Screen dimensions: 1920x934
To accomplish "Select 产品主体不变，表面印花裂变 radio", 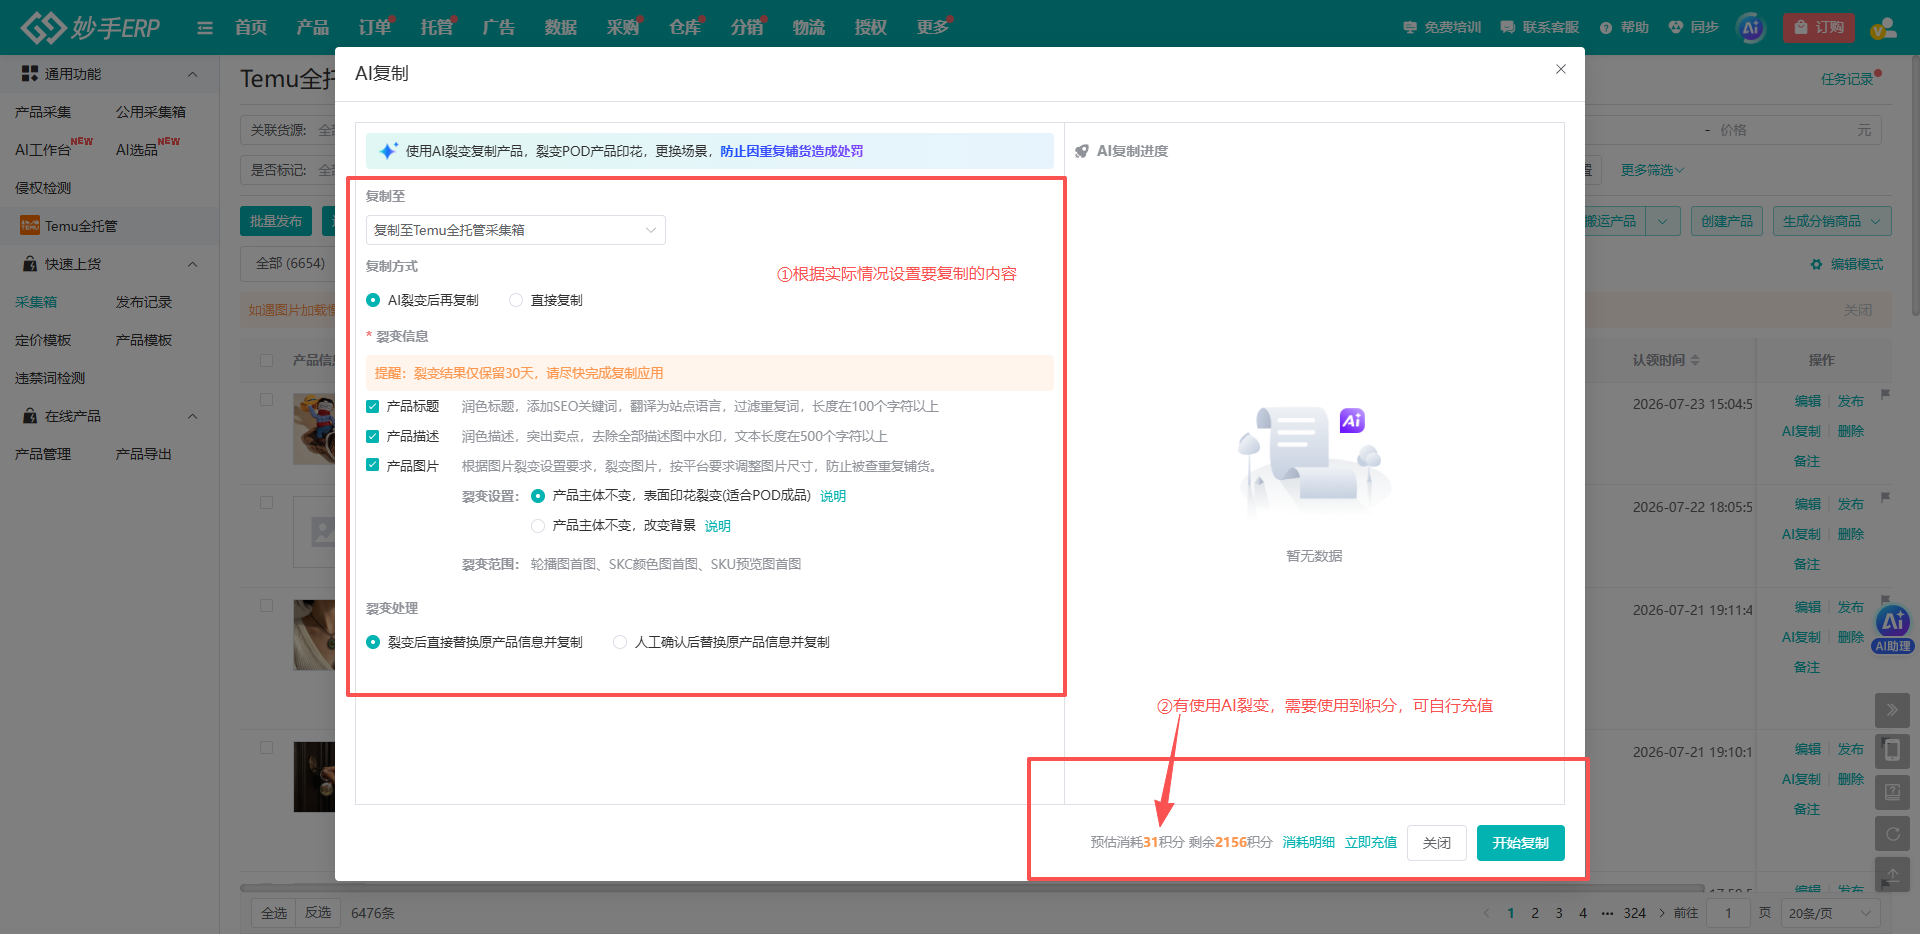I will 538,496.
